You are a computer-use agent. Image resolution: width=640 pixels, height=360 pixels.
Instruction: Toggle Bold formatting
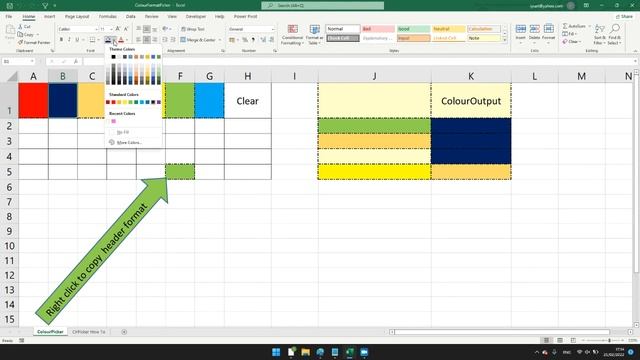tap(61, 40)
